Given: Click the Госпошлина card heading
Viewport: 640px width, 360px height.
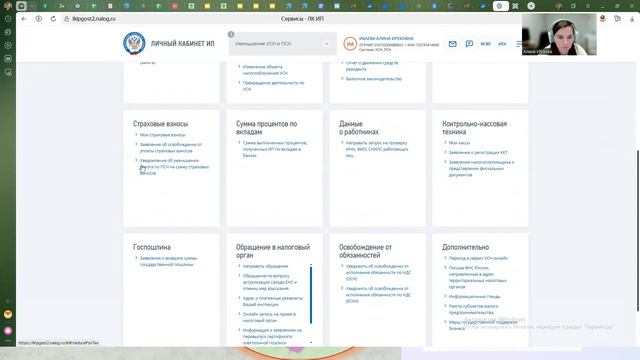Looking at the screenshot, I should [152, 247].
